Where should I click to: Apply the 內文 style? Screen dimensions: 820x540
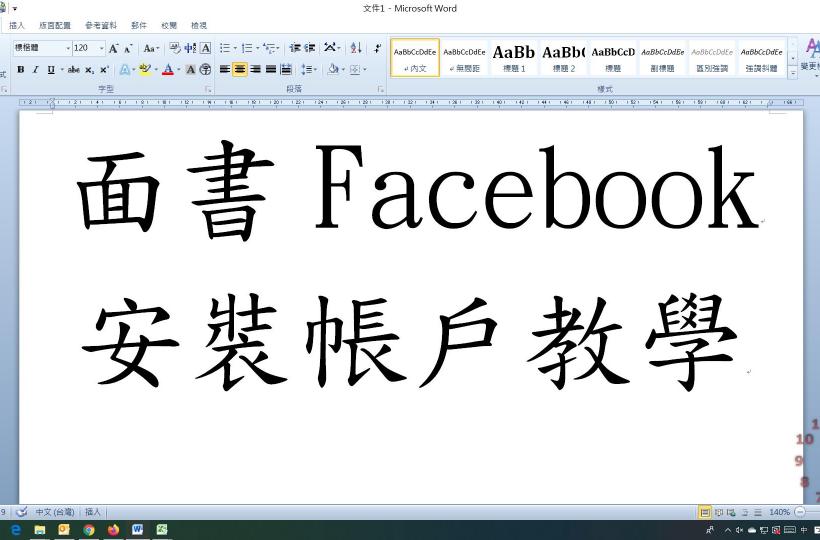[x=415, y=58]
